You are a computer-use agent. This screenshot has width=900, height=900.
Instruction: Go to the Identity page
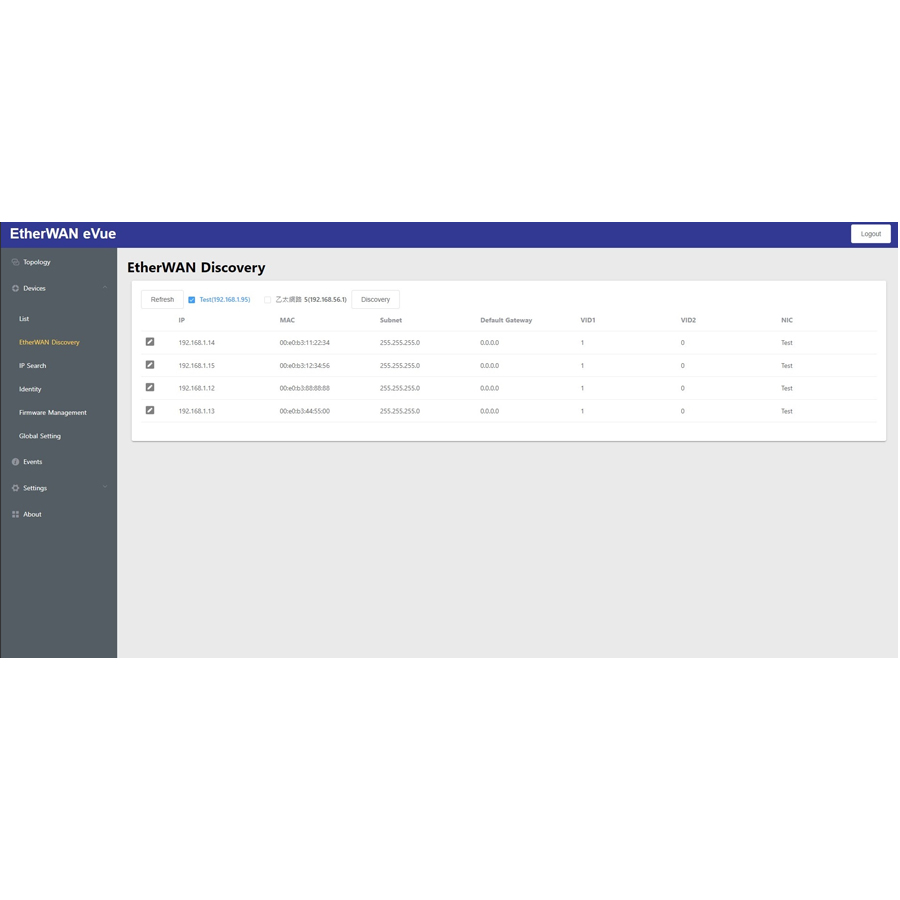(x=30, y=389)
